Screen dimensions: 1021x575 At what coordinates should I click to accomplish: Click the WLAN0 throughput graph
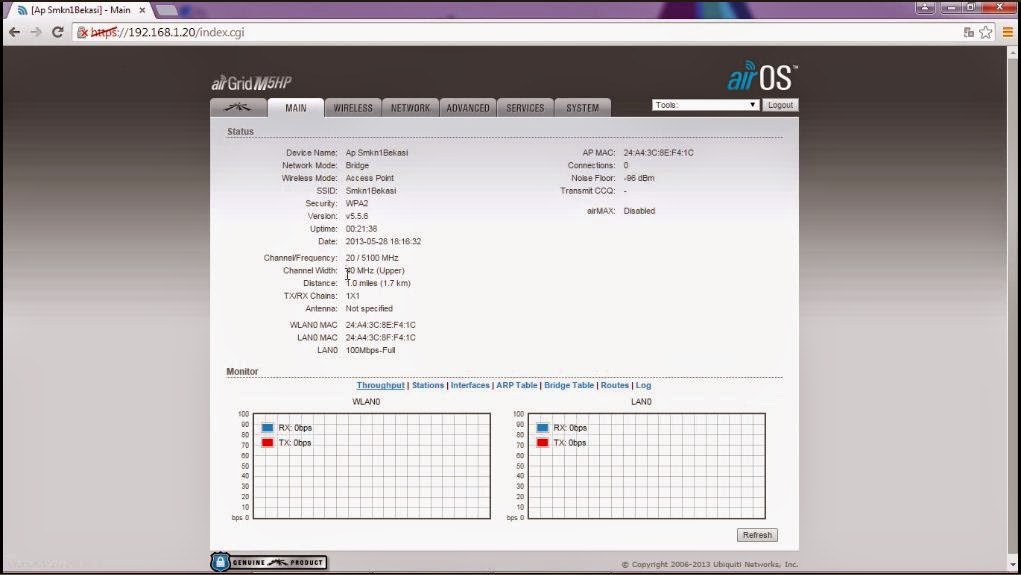[371, 466]
